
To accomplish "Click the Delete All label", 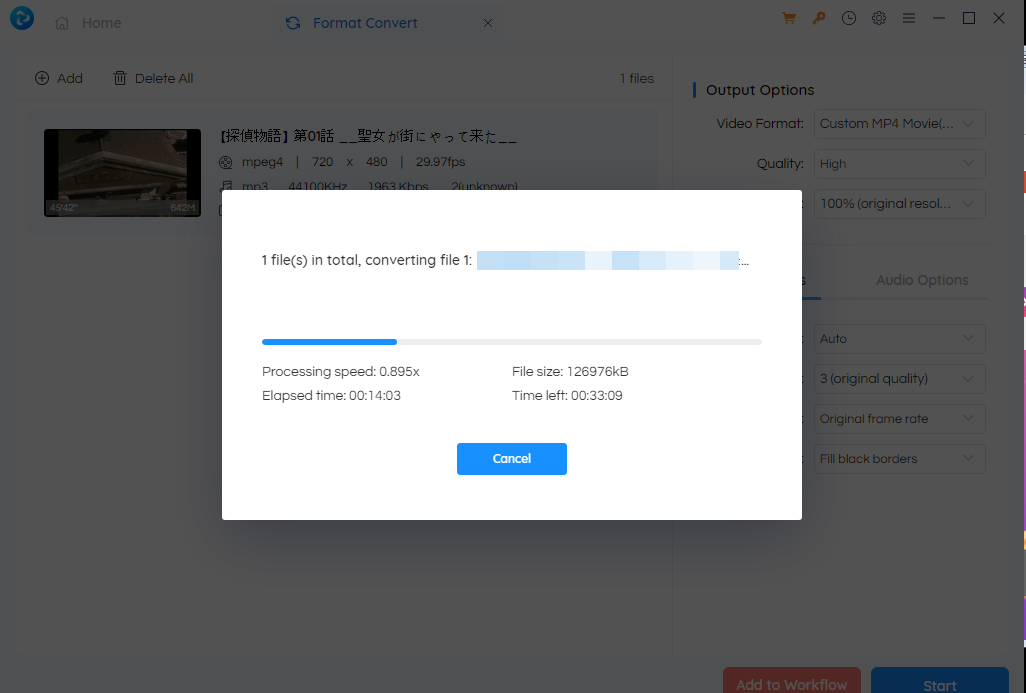I will [x=164, y=79].
